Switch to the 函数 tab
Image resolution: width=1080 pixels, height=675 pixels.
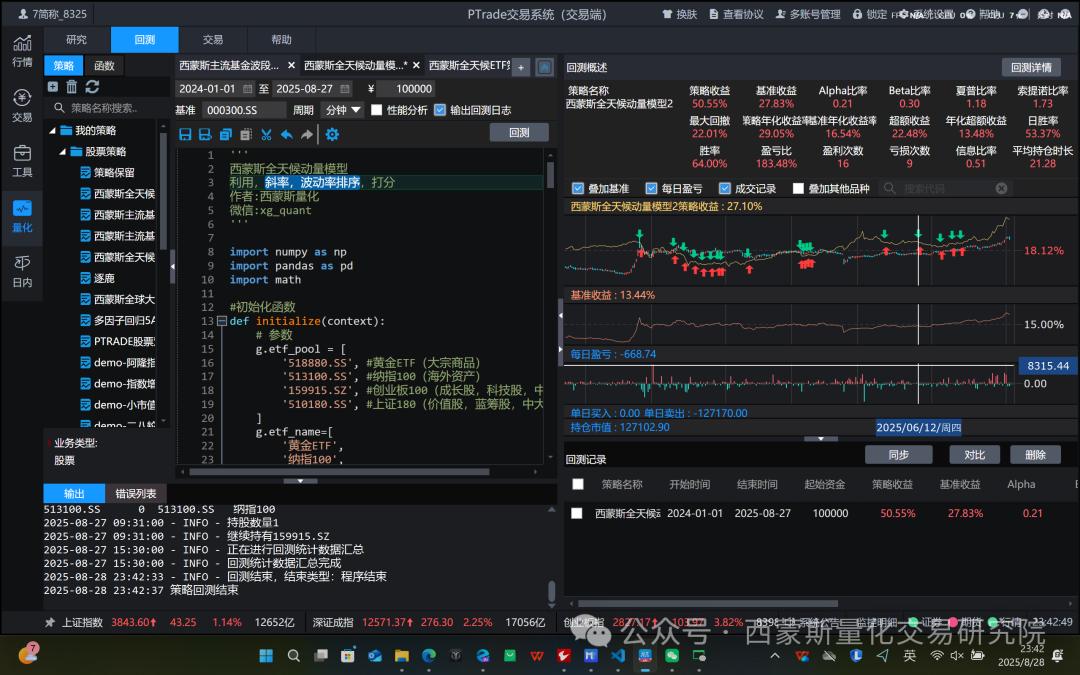(104, 65)
